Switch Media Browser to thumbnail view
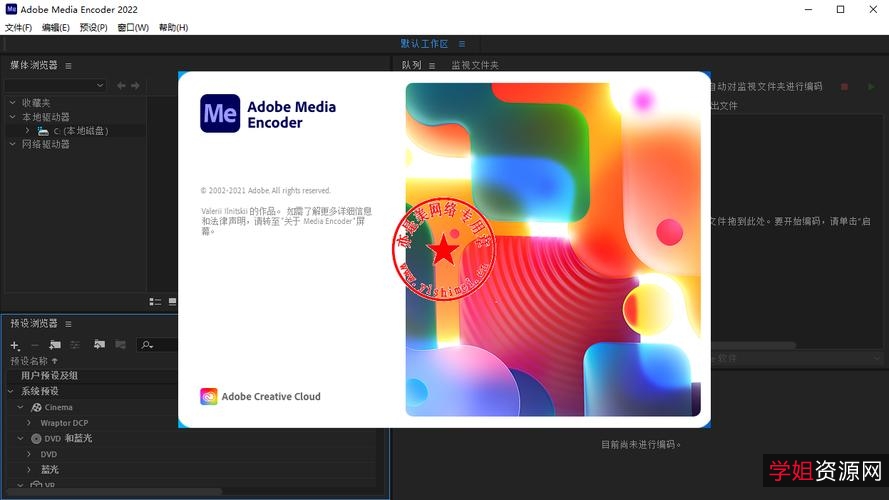Screen dimensions: 889x500 (x=172, y=302)
